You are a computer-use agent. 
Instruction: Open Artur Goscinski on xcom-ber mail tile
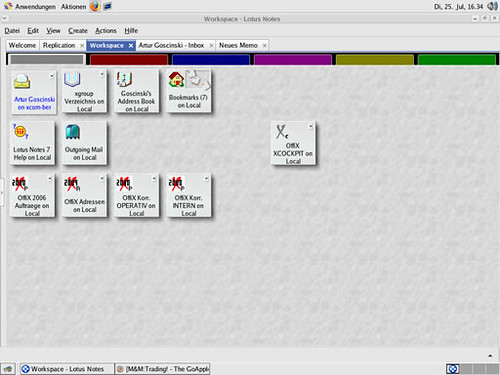tap(33, 92)
